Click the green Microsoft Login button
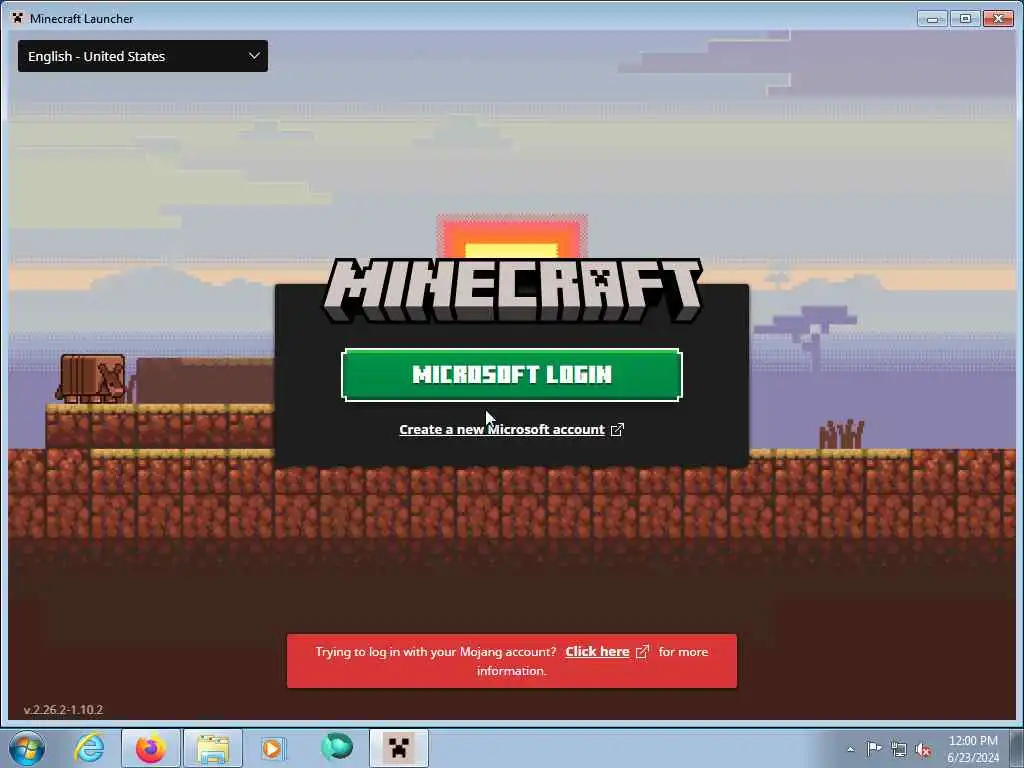 (x=511, y=374)
